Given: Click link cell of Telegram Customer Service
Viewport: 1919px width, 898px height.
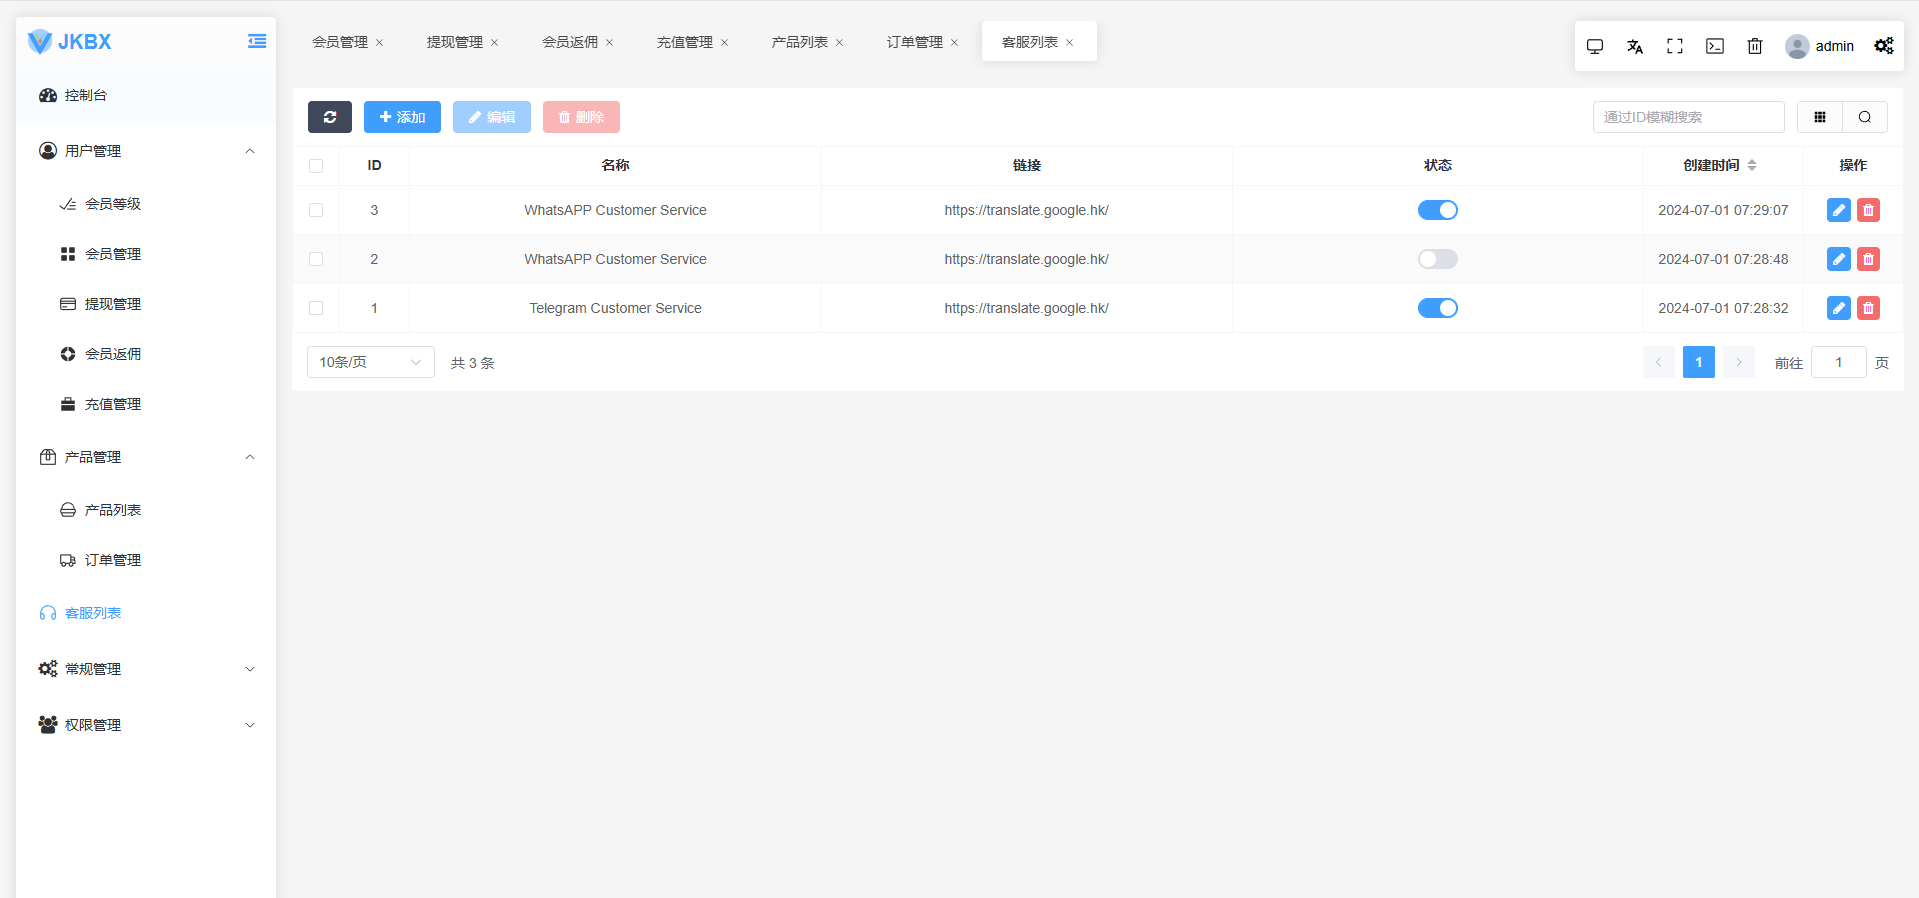Looking at the screenshot, I should (x=1027, y=308).
